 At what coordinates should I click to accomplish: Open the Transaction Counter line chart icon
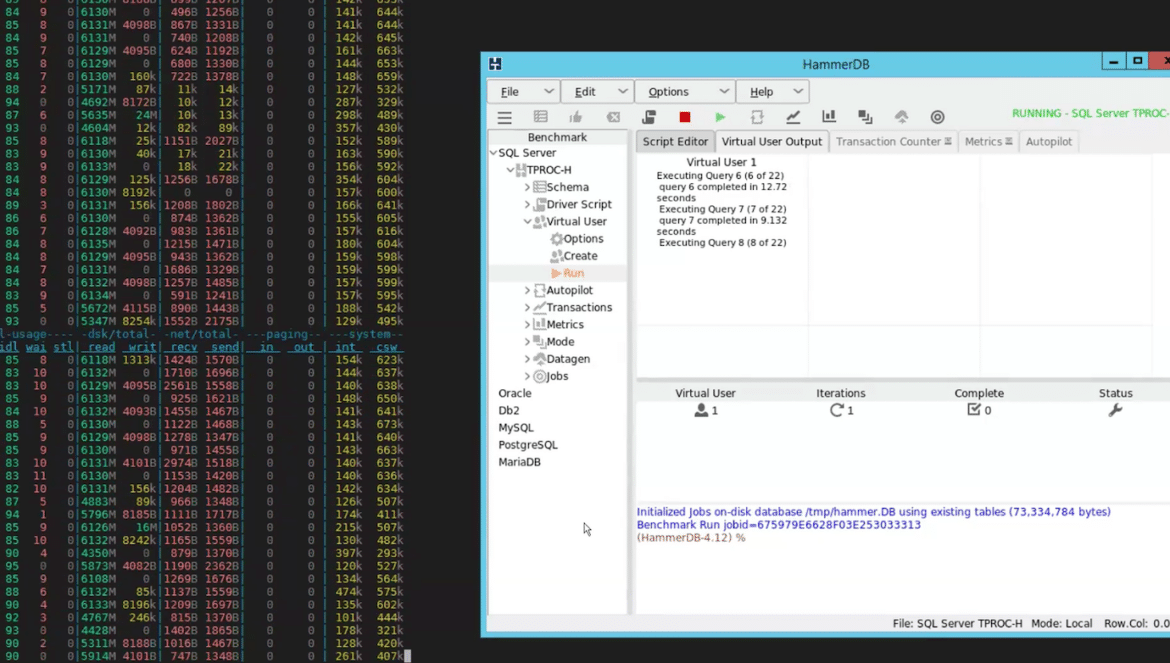pos(792,117)
